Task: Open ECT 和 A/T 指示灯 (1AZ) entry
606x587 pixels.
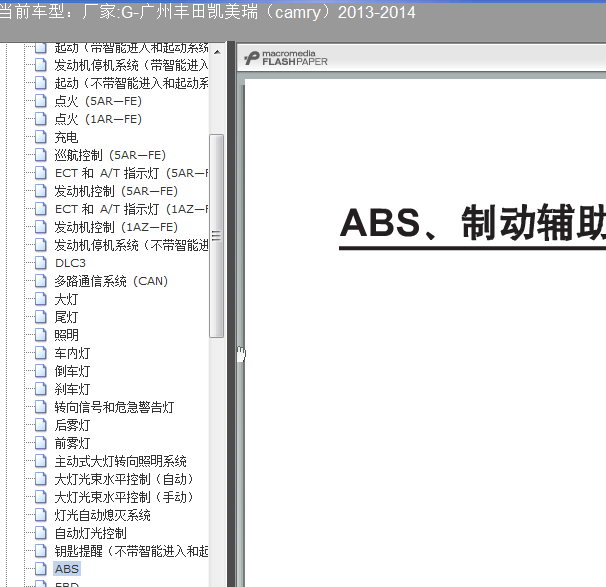Action: 131,209
